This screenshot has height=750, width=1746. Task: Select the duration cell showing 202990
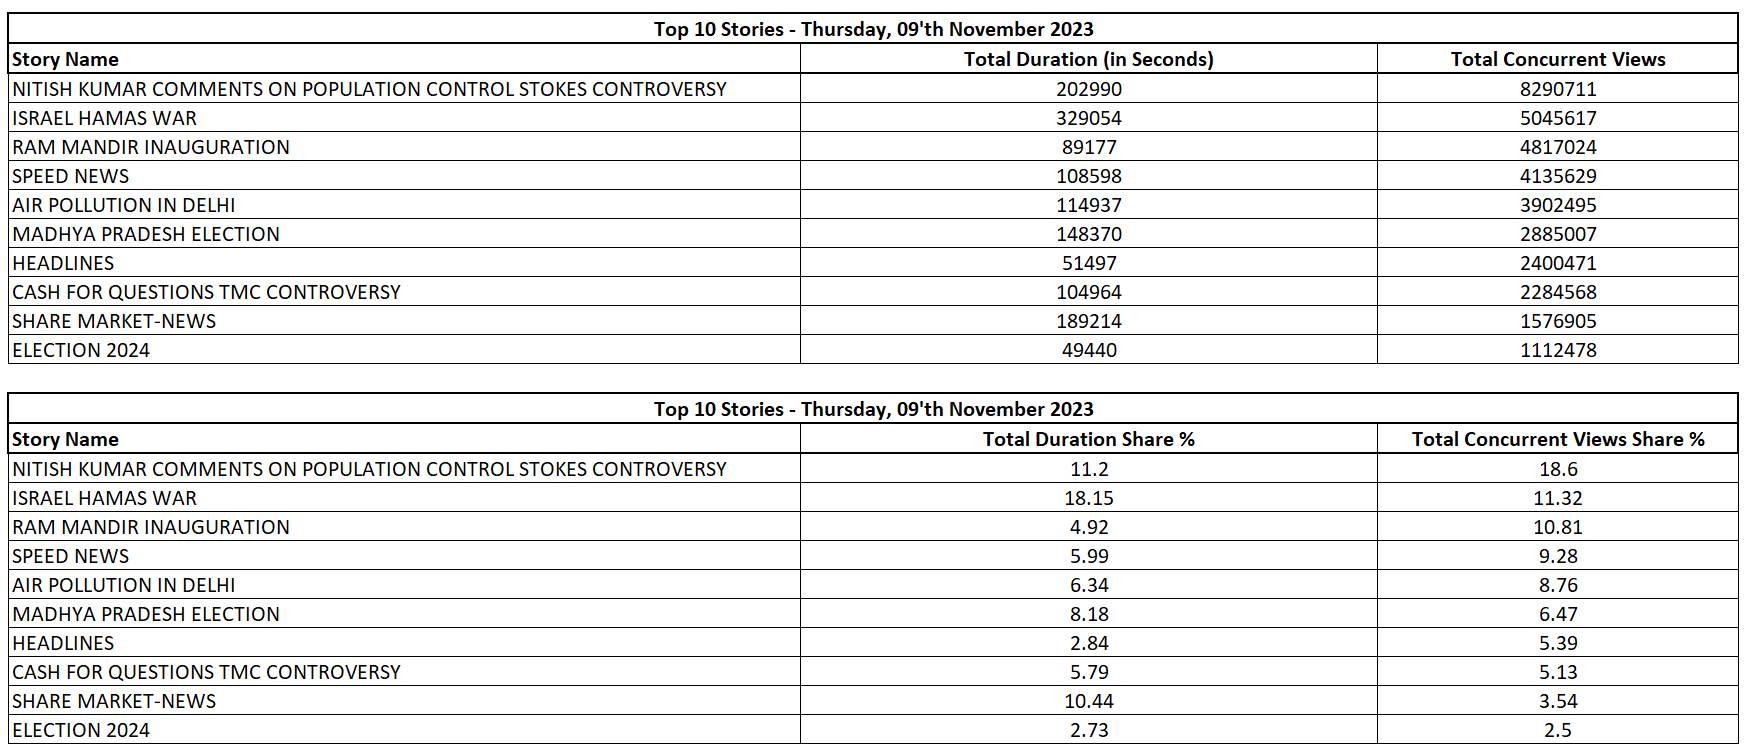pos(1088,89)
